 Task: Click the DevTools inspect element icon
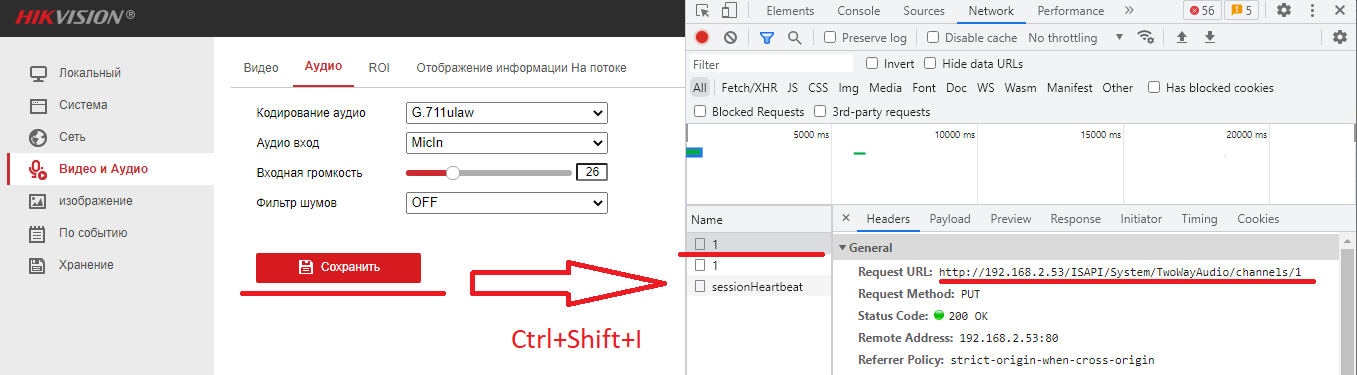(x=702, y=11)
